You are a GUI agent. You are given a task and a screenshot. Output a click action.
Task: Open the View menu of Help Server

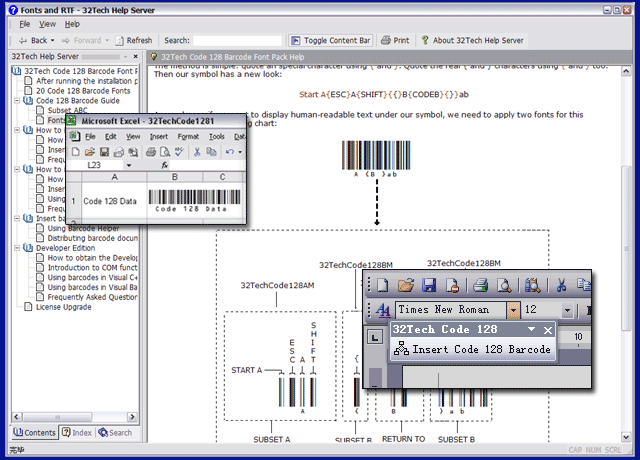47,24
